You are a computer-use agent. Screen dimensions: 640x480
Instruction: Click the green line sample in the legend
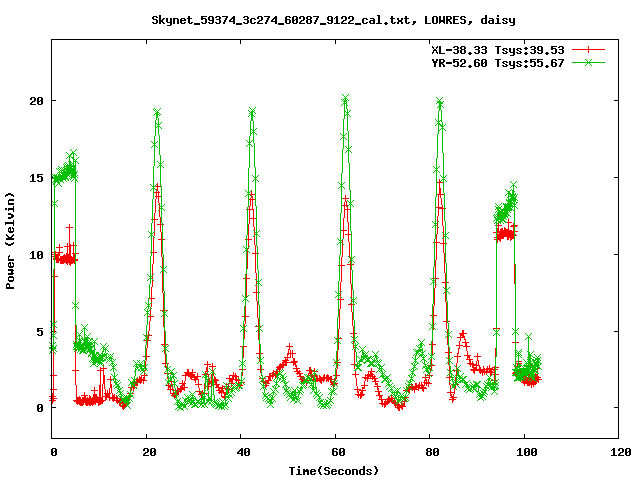pos(588,62)
